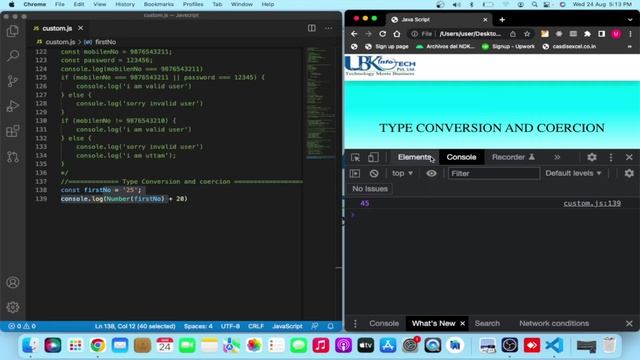The height and width of the screenshot is (360, 640).
Task: Change end of line CRLF
Action: click(x=256, y=326)
